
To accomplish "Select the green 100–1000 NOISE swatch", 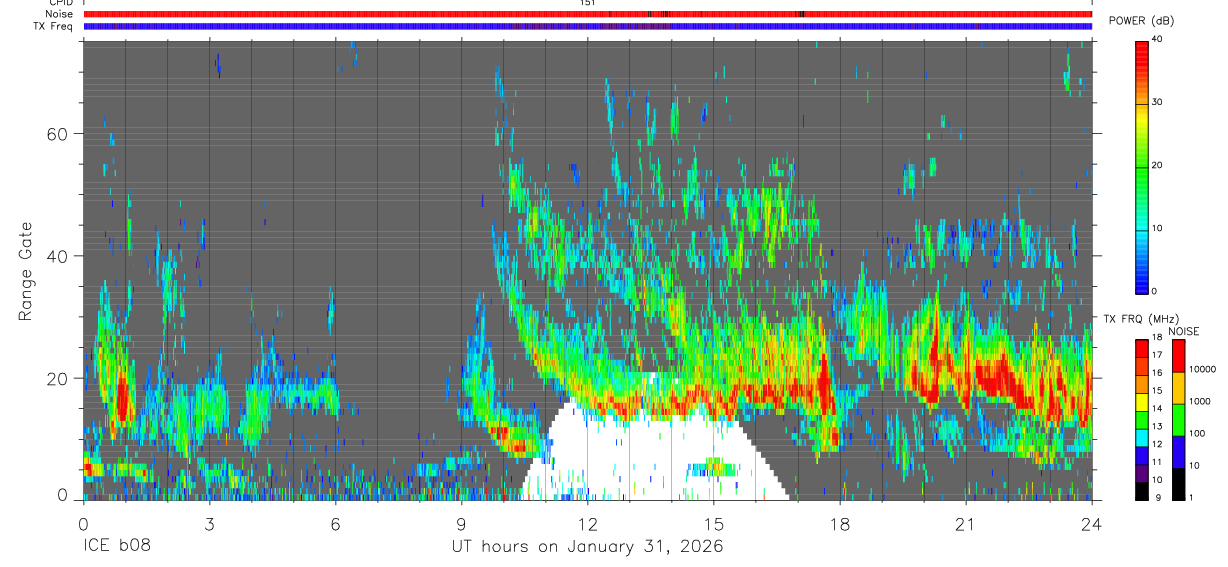I will [1179, 419].
